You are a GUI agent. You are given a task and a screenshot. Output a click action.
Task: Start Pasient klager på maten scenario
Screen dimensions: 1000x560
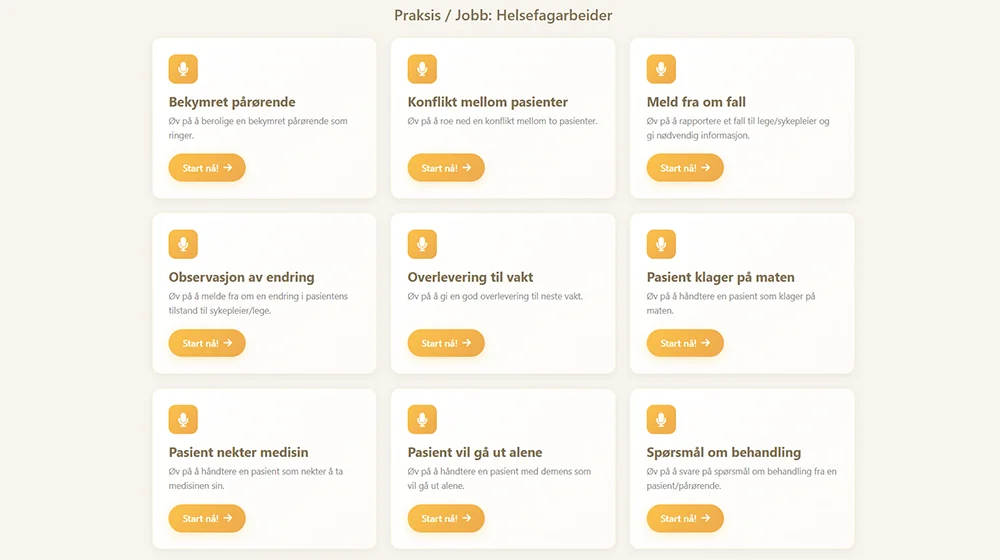(x=685, y=343)
